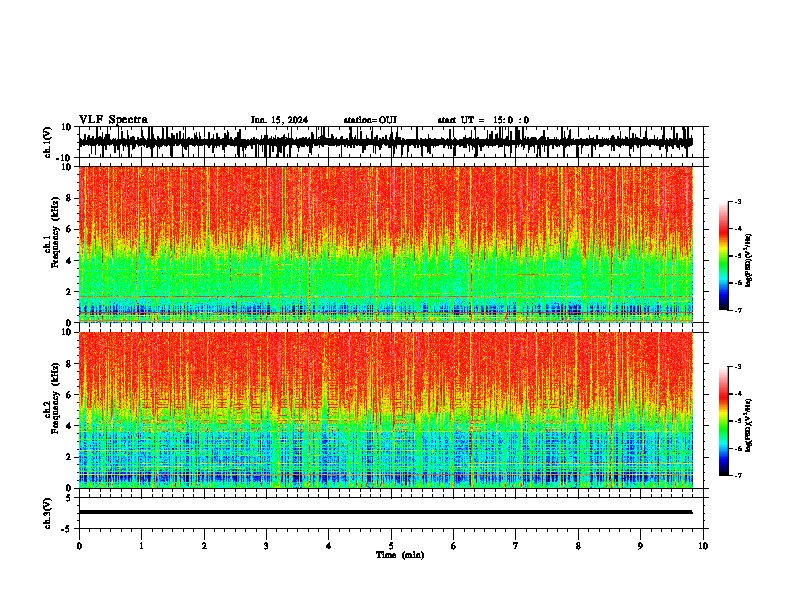Click ch.1 spectrogram '2' kHz tick label
792x612 pixels.
point(70,292)
